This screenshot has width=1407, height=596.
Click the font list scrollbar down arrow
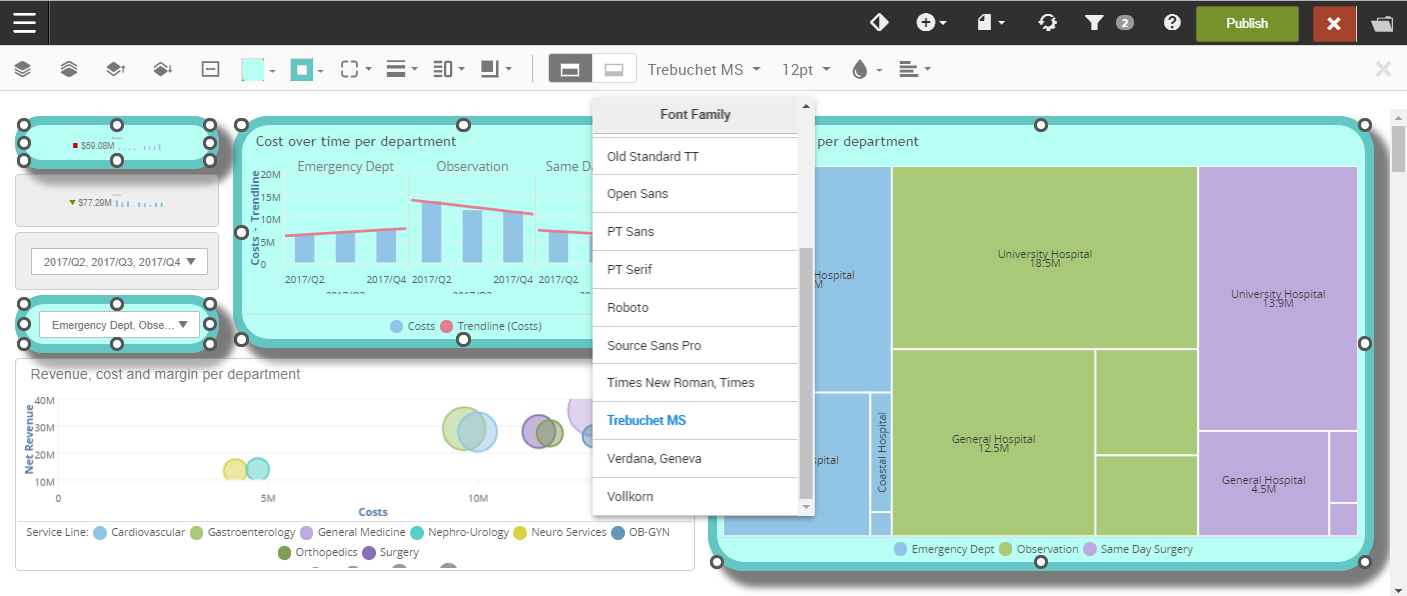(806, 508)
